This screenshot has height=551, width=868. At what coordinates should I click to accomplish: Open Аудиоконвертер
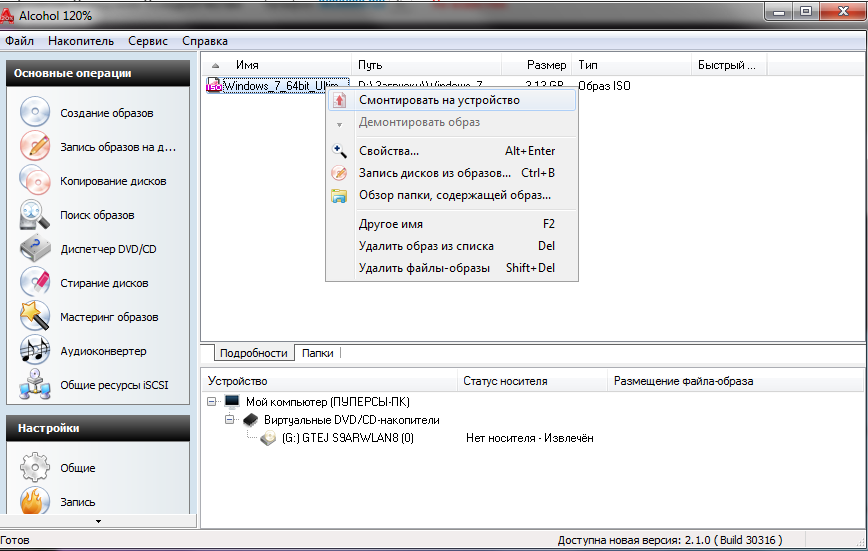point(103,351)
